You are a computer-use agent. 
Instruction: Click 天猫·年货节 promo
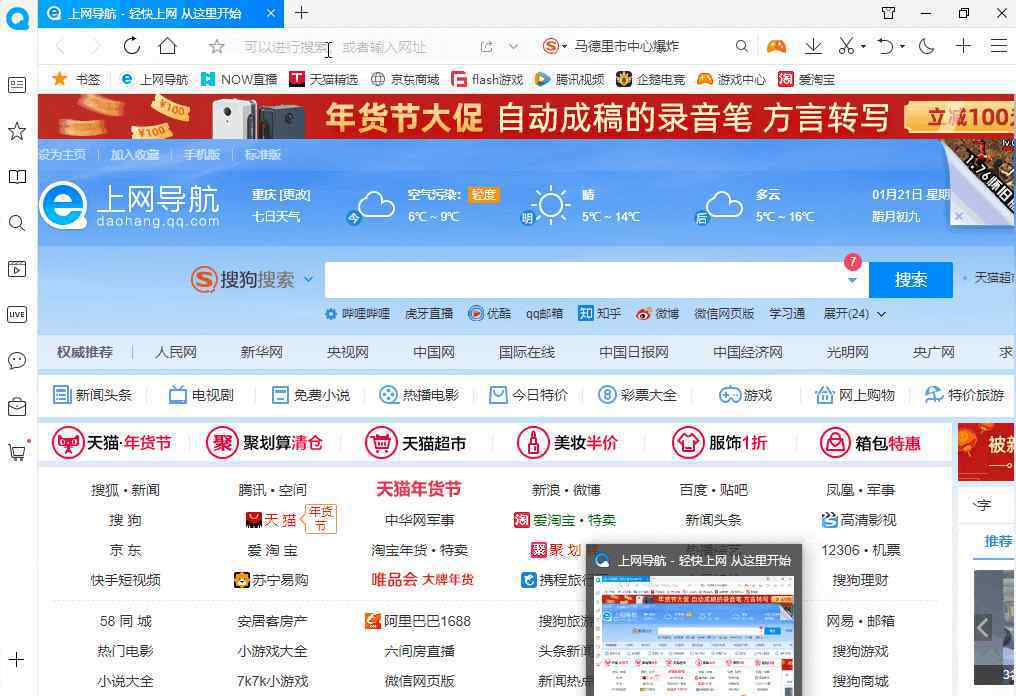coord(111,443)
